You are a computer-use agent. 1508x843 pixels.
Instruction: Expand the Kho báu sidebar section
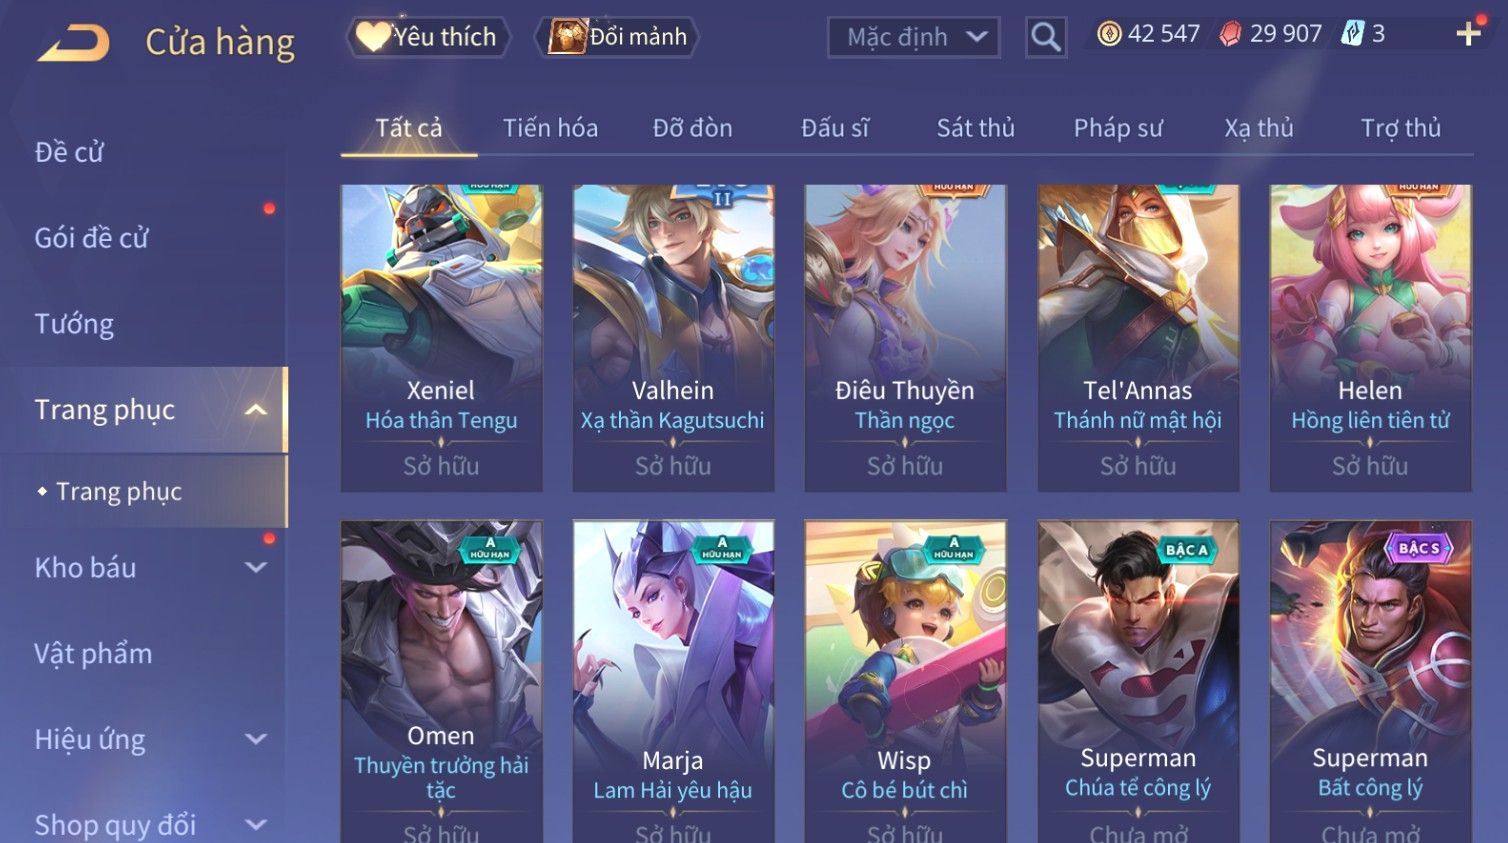256,567
